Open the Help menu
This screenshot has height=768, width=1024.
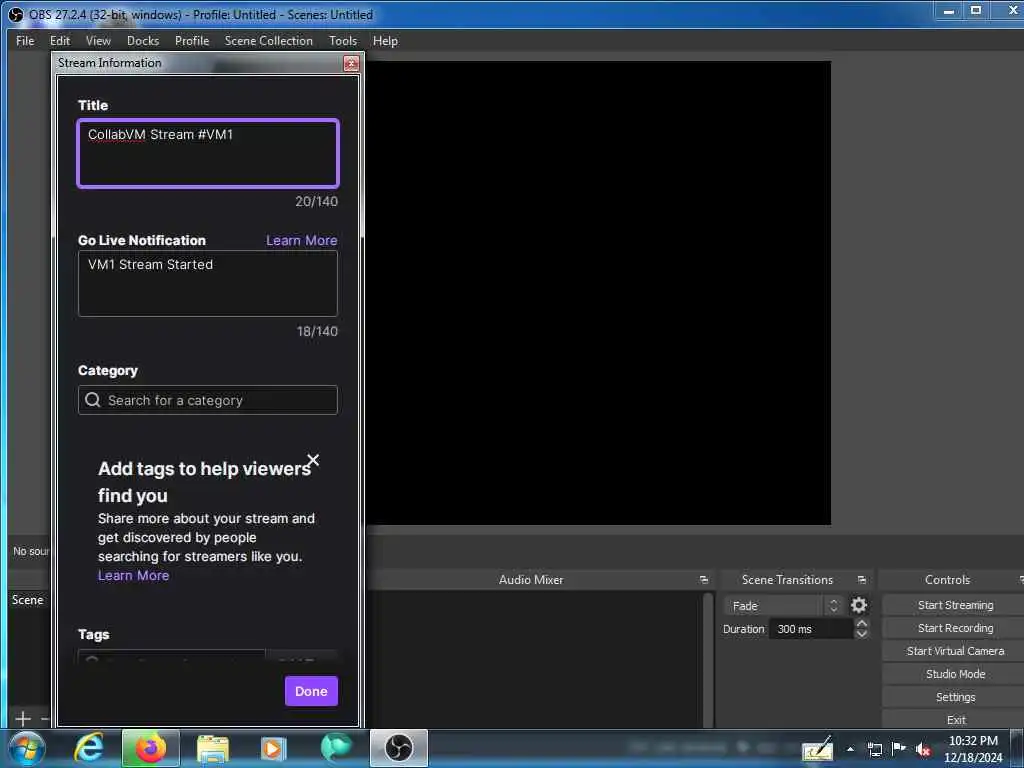(x=385, y=40)
